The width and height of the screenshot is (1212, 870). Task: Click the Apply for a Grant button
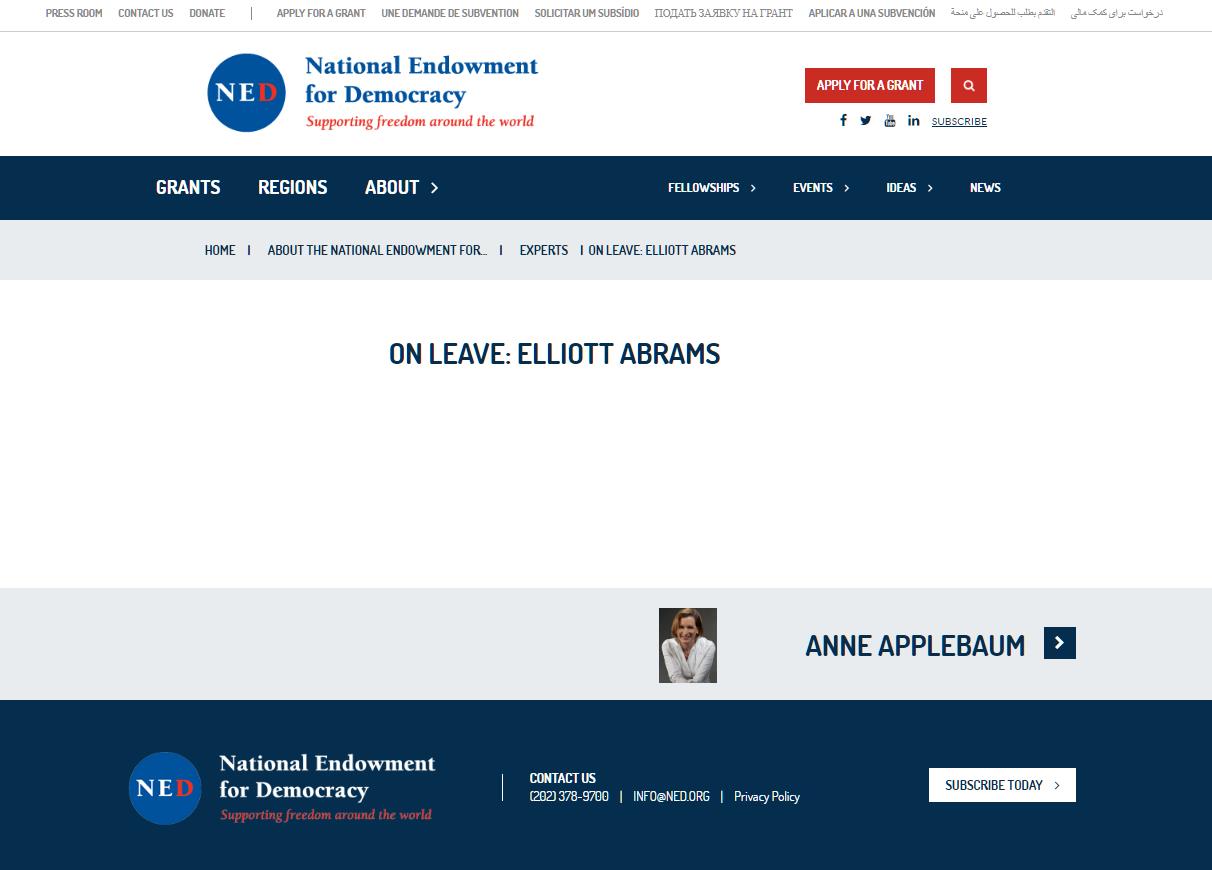pos(870,85)
